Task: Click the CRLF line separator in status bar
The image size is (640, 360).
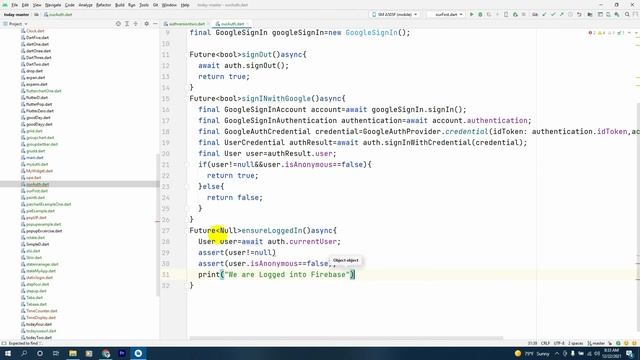Action: click(x=545, y=343)
